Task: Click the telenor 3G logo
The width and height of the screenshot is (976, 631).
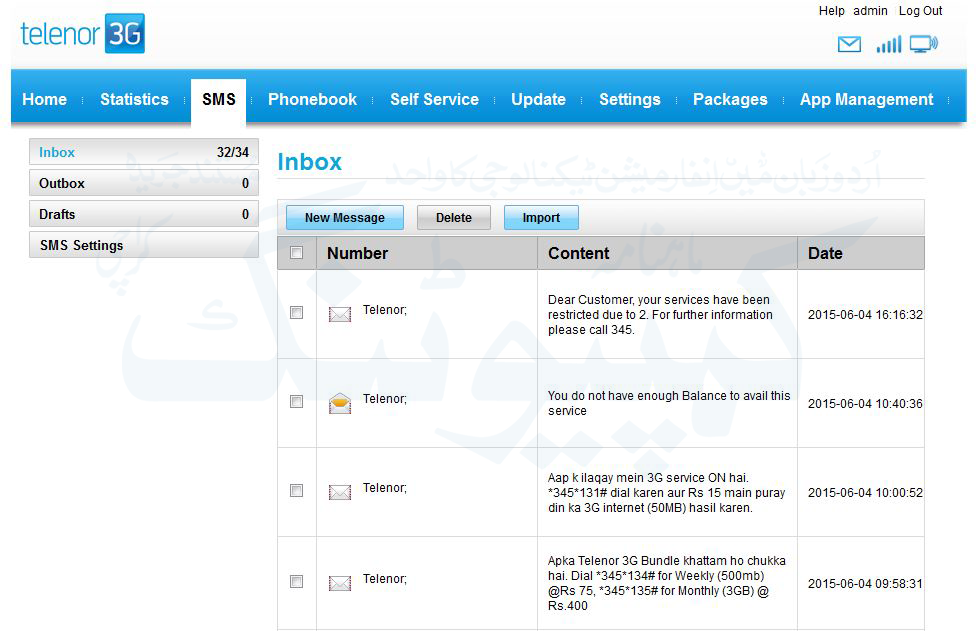Action: pos(83,34)
